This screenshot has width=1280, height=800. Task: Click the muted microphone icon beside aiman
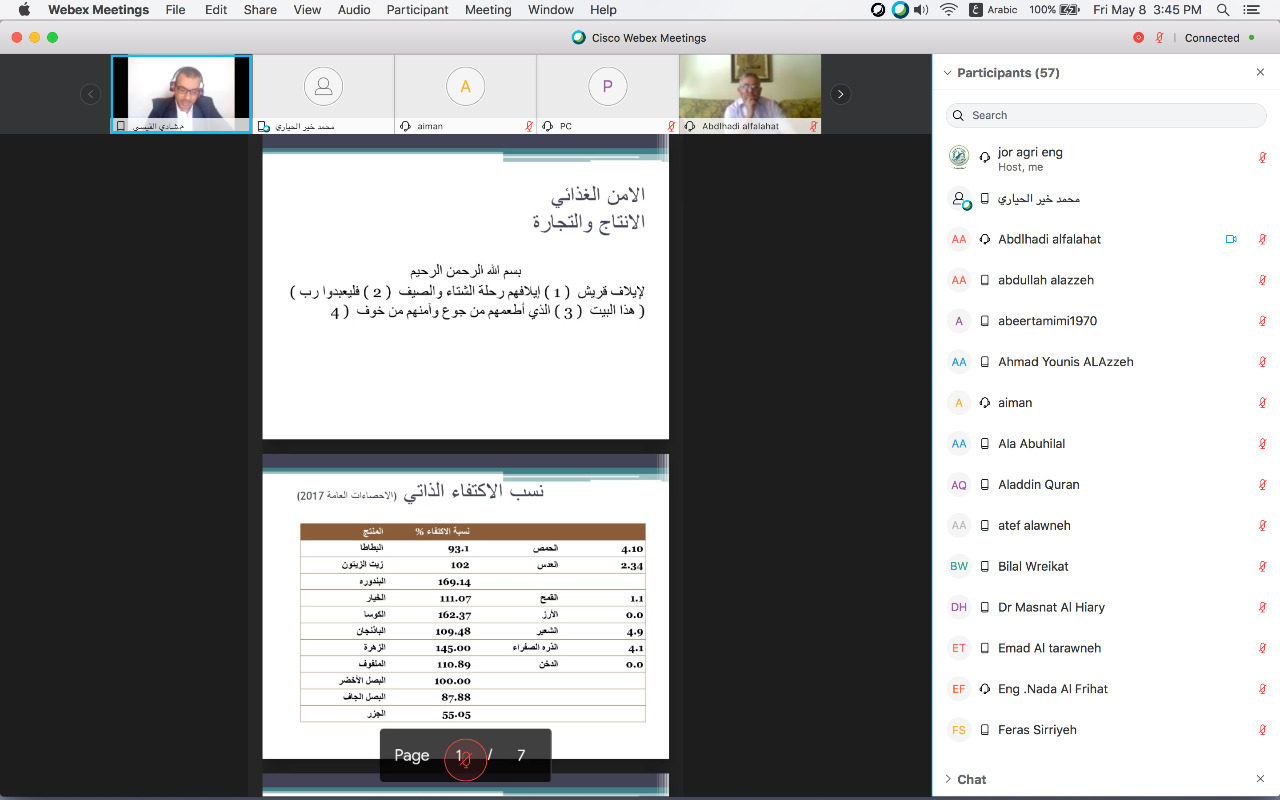pos(1262,403)
